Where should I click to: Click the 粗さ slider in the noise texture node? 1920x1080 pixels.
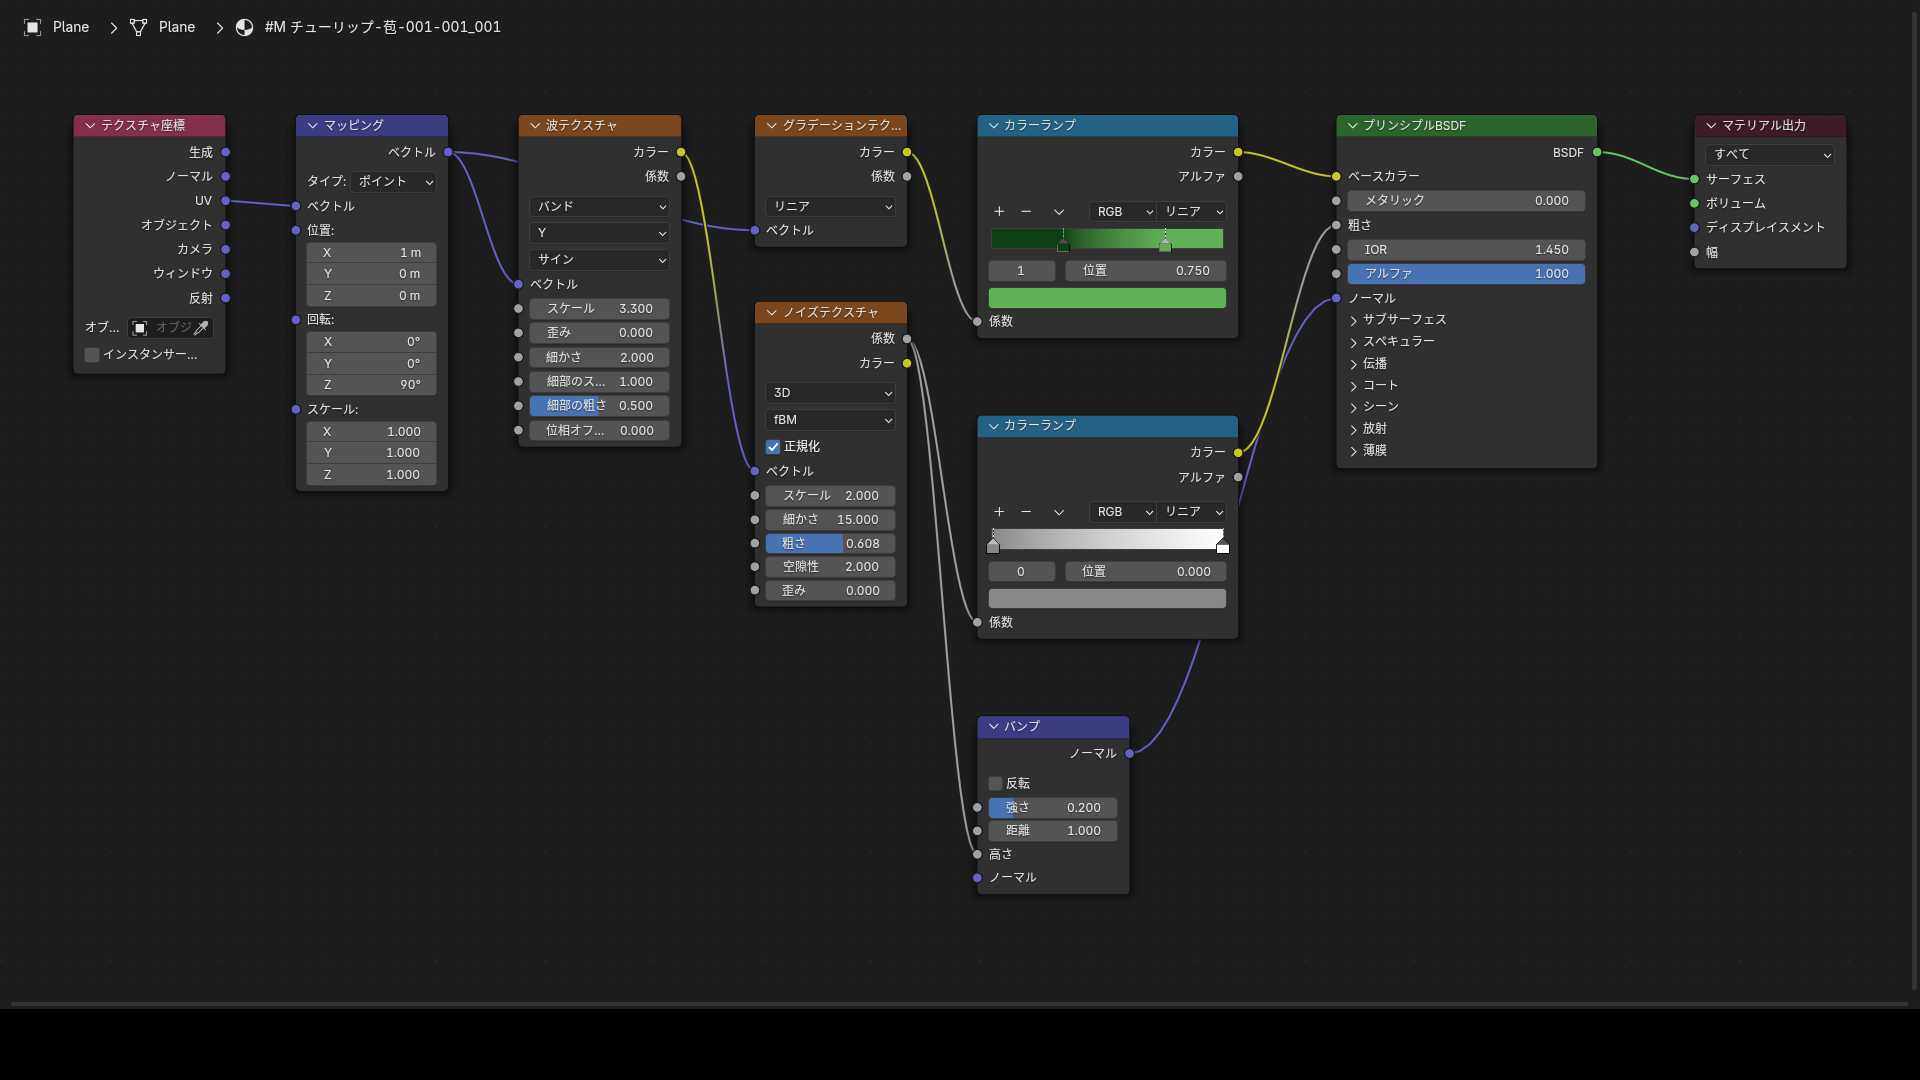coord(830,544)
